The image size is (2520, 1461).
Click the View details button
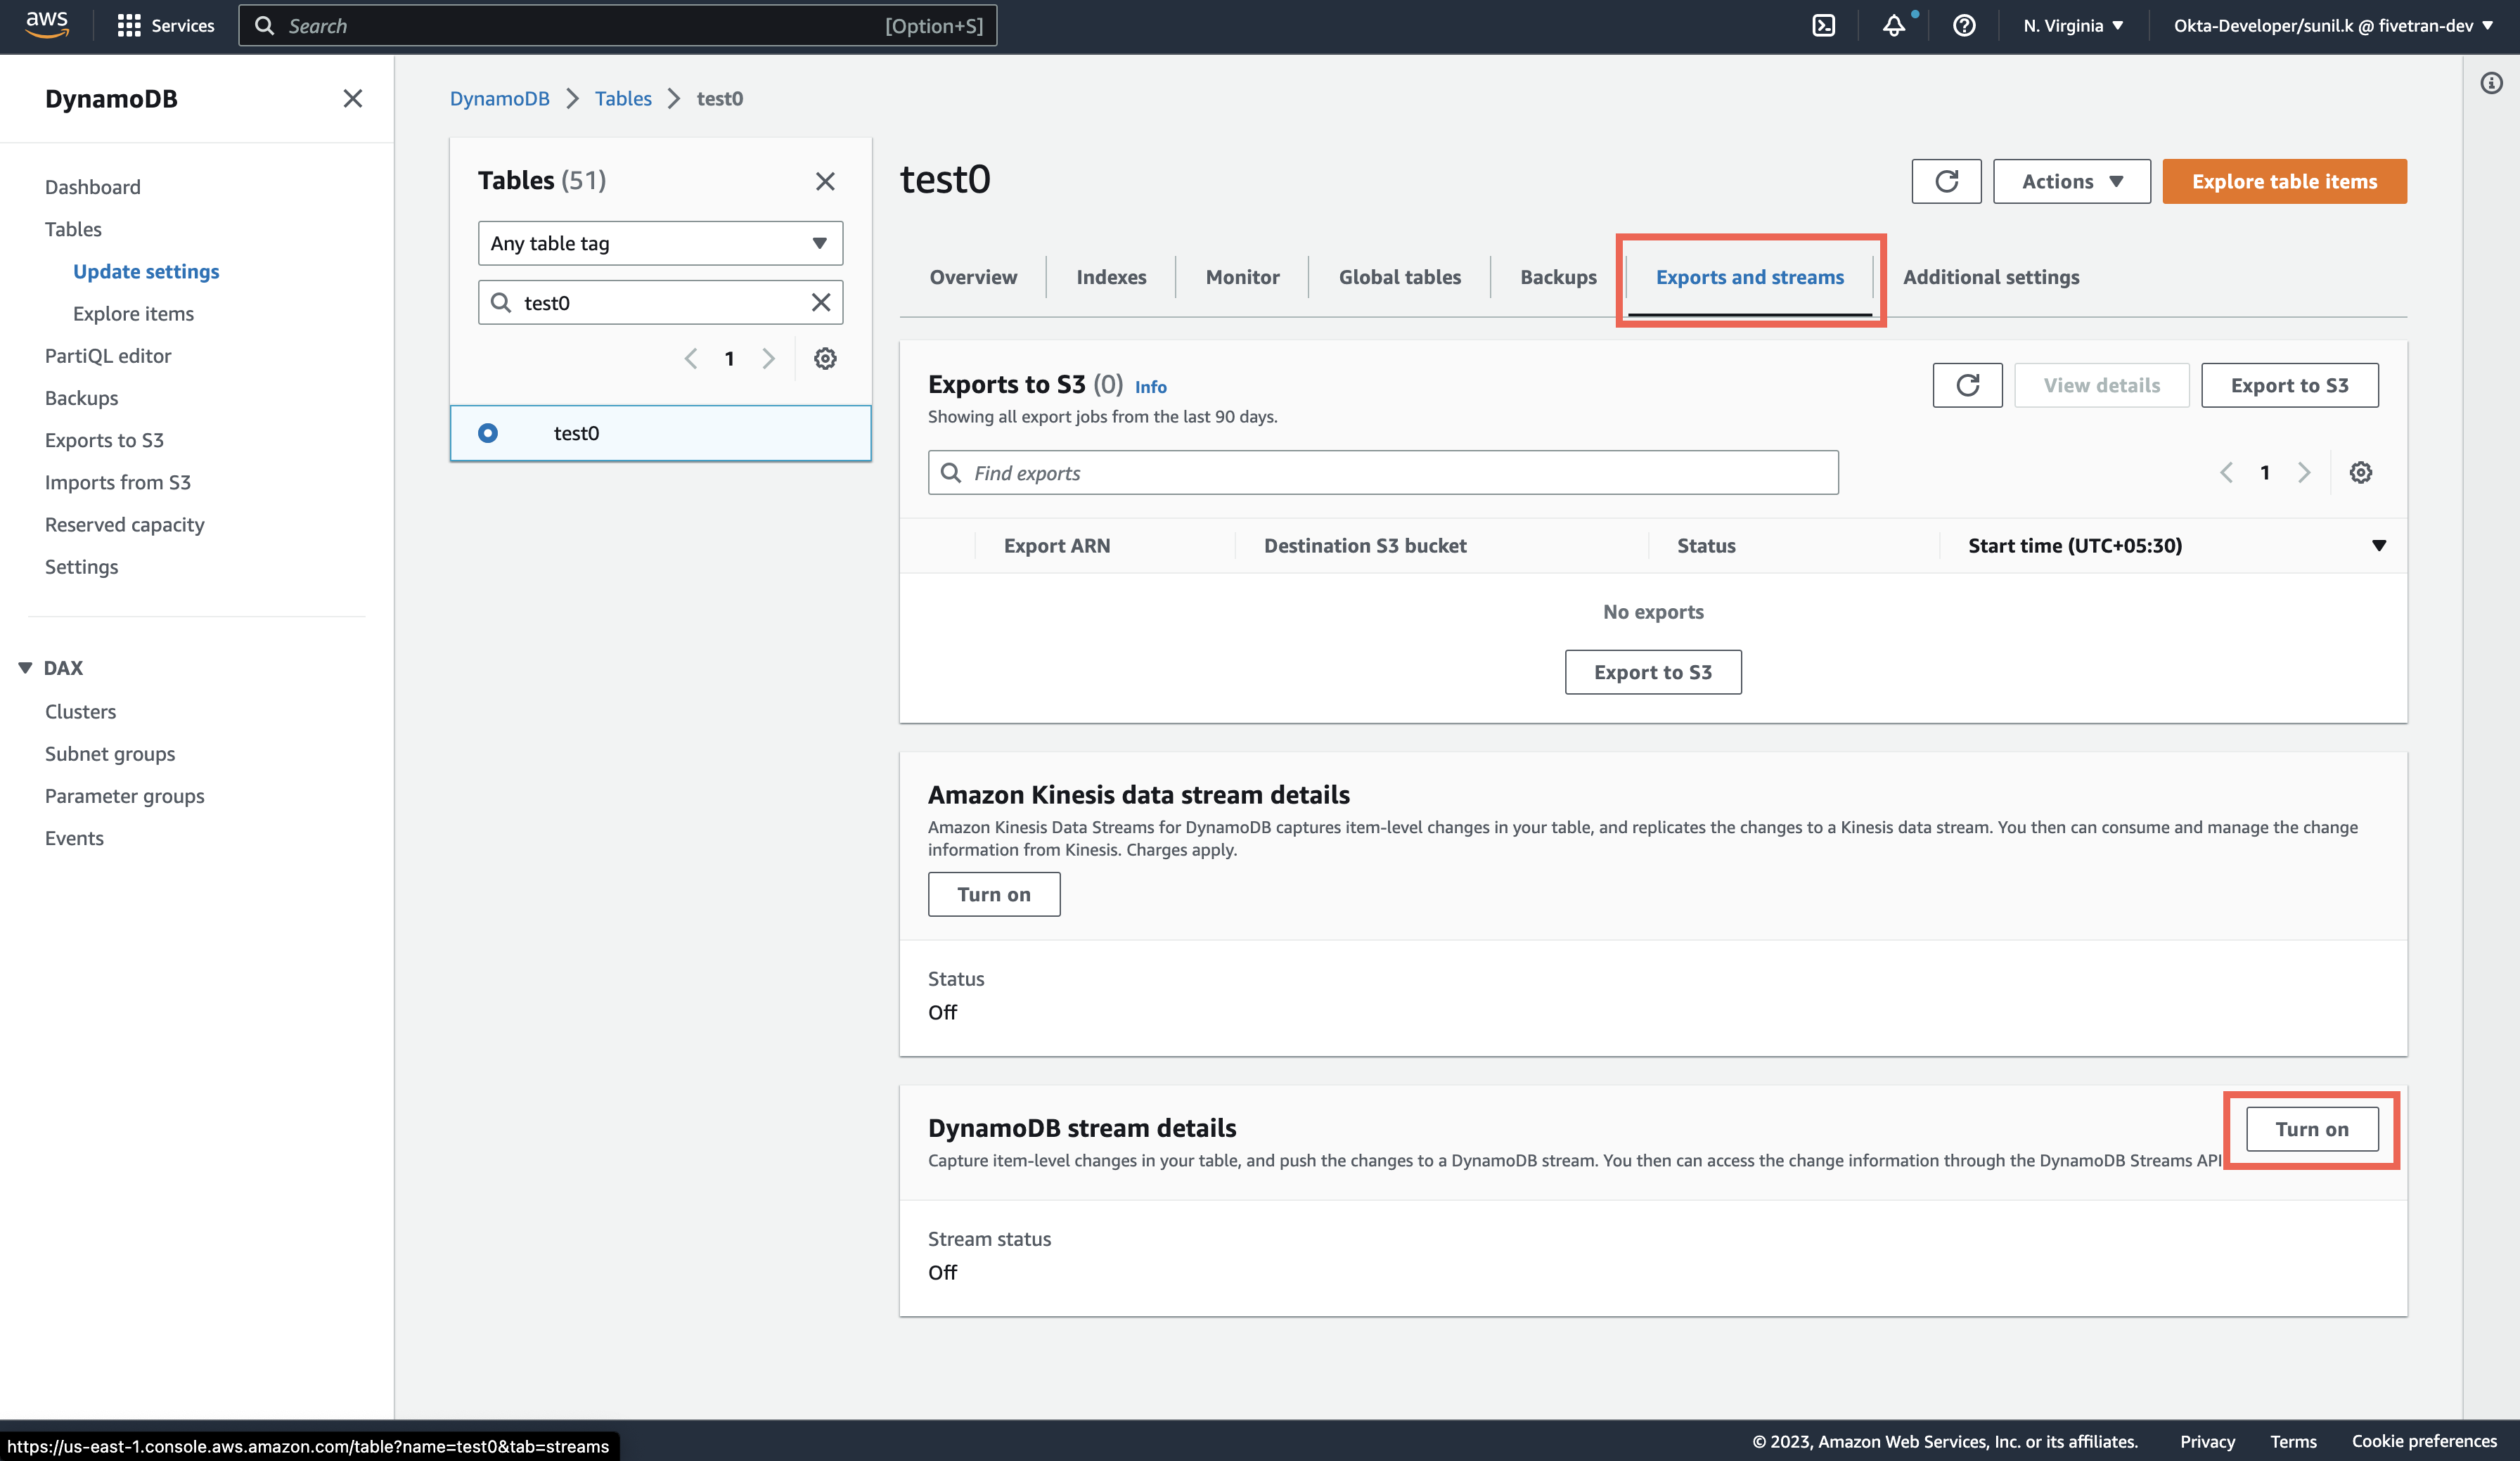(x=2101, y=385)
